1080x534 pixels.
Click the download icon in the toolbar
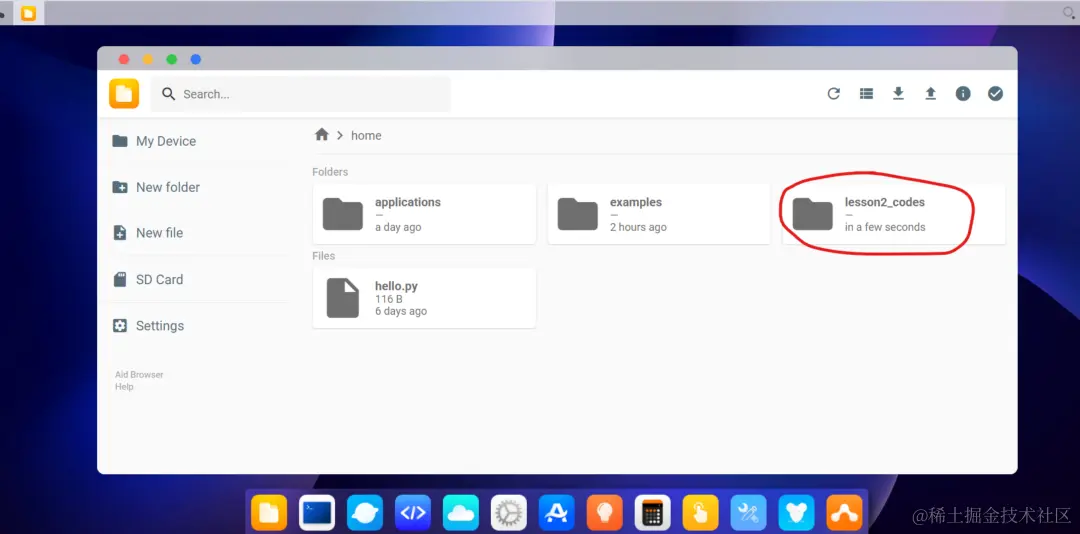(x=898, y=94)
